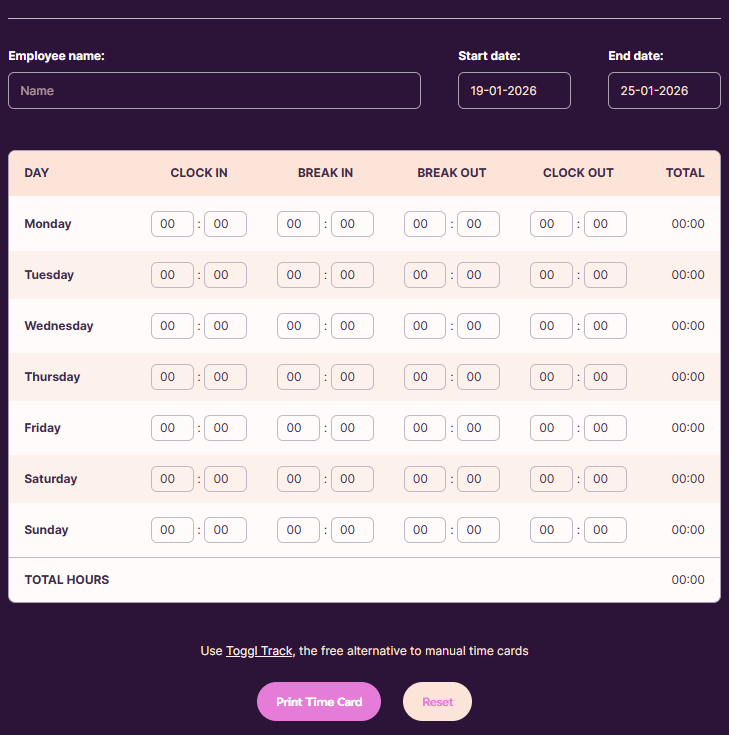Select Sunday Clock In minutes field

point(225,530)
